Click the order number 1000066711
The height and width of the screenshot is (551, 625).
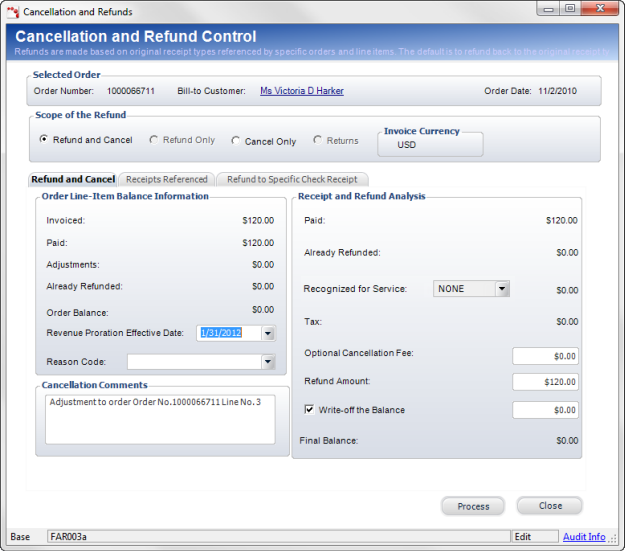(x=131, y=91)
